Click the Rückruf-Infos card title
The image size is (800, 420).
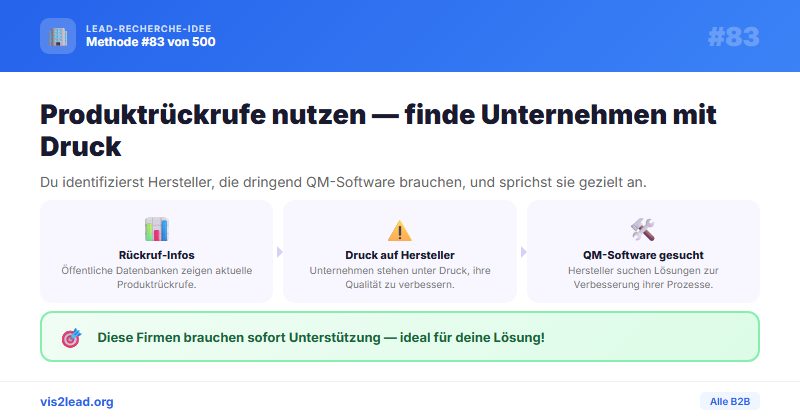tap(157, 255)
